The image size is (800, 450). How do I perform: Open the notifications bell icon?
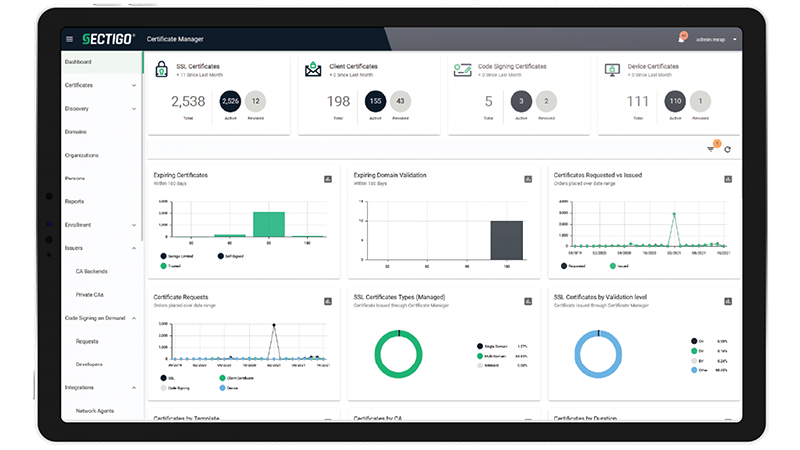tap(681, 39)
